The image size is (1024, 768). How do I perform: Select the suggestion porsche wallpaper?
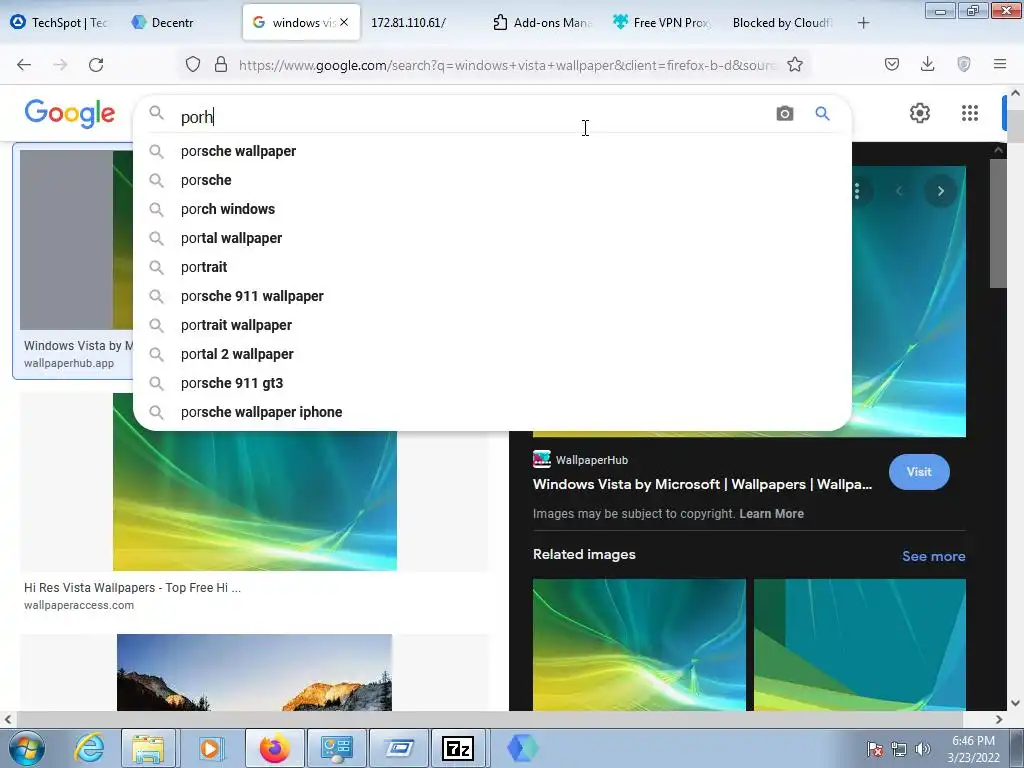pos(492,151)
